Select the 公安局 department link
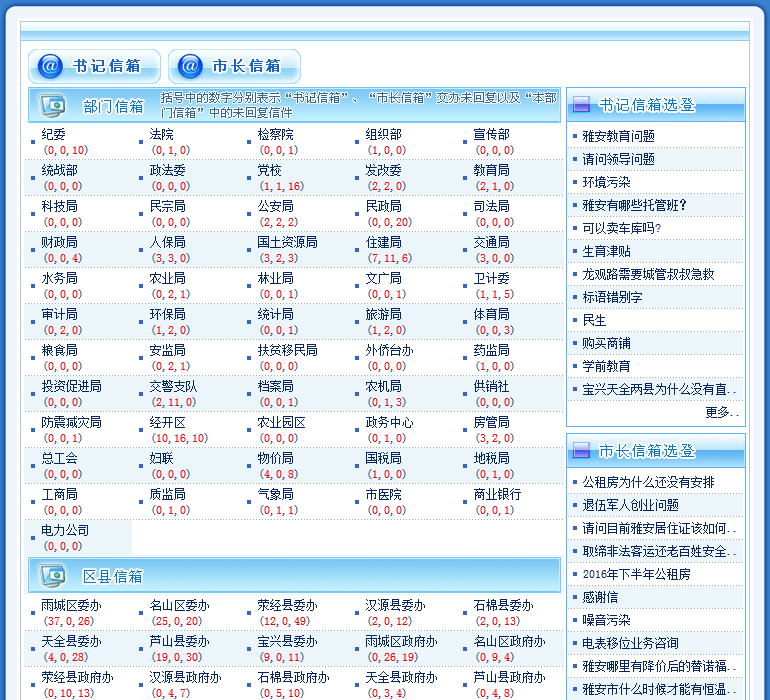Screen dimensions: 770x700 coord(275,206)
